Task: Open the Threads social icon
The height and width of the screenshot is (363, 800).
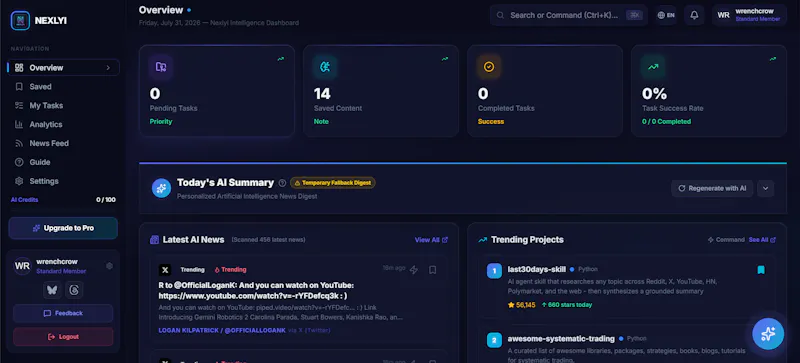Action: (74, 289)
